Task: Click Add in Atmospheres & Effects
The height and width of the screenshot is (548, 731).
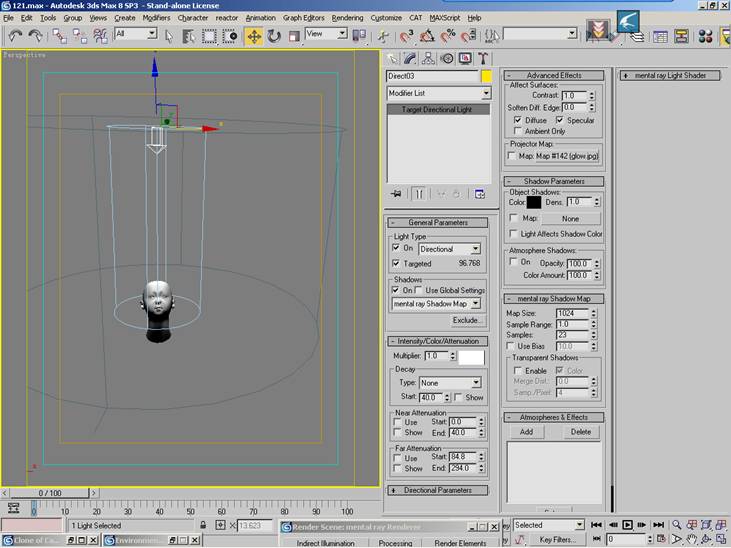Action: click(526, 432)
